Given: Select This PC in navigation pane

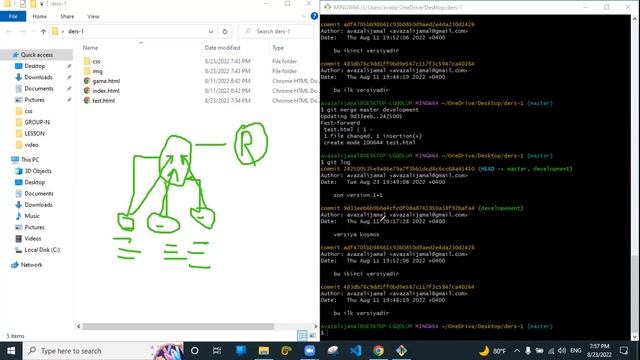Looking at the screenshot, I should (30, 160).
